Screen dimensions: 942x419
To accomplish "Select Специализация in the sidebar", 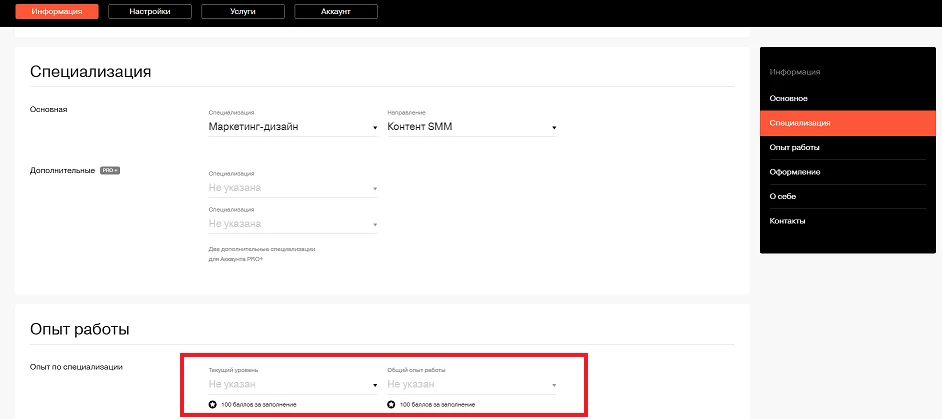I will [848, 123].
